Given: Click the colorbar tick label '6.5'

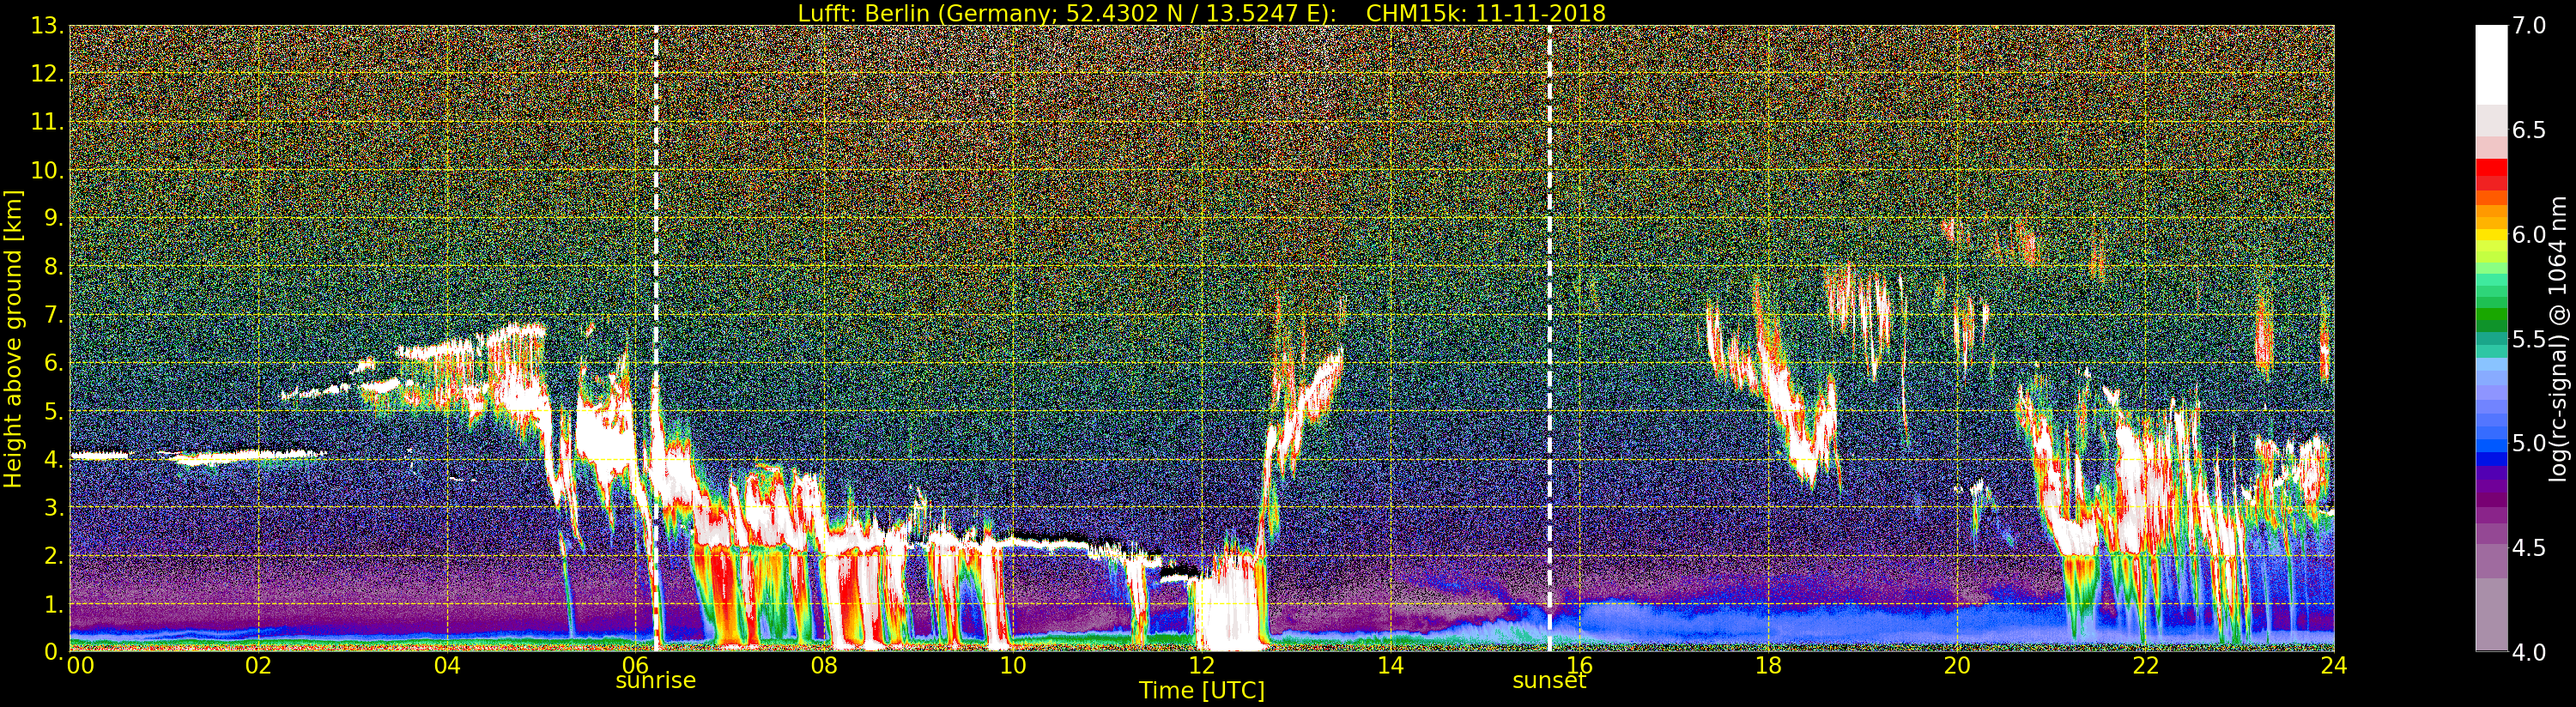Looking at the screenshot, I should (x=2529, y=130).
